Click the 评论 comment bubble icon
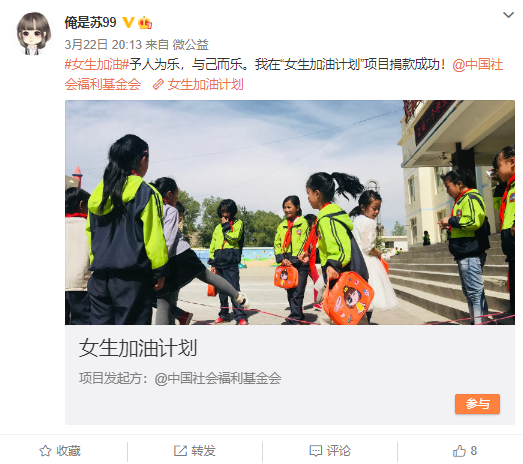523x464 pixels. [x=316, y=451]
